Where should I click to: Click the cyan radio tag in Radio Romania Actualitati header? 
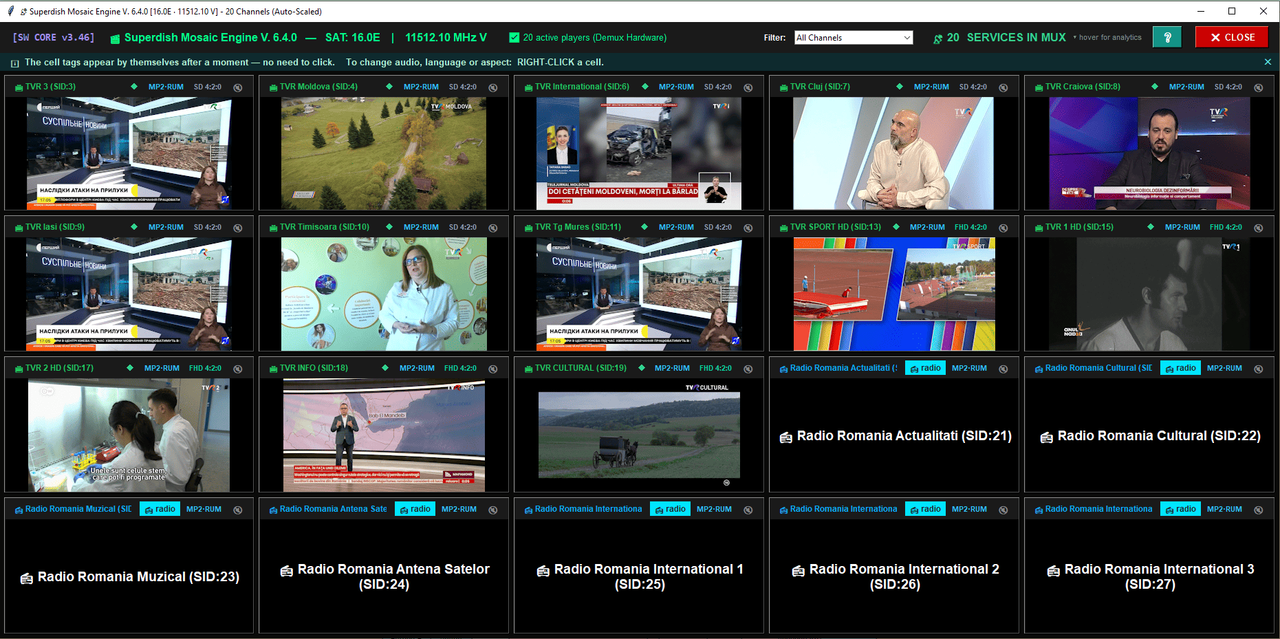924,368
